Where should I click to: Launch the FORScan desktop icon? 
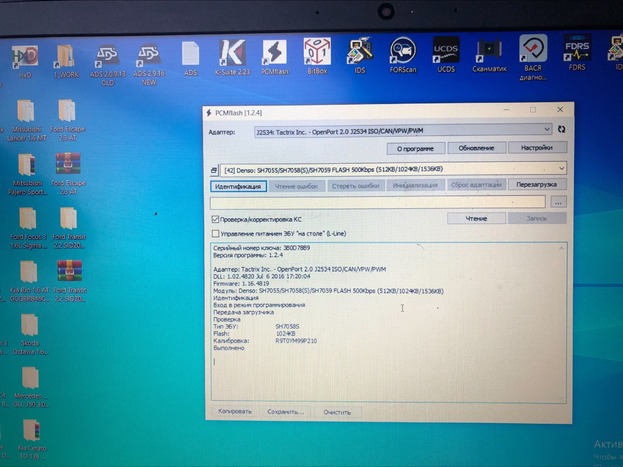click(x=403, y=53)
